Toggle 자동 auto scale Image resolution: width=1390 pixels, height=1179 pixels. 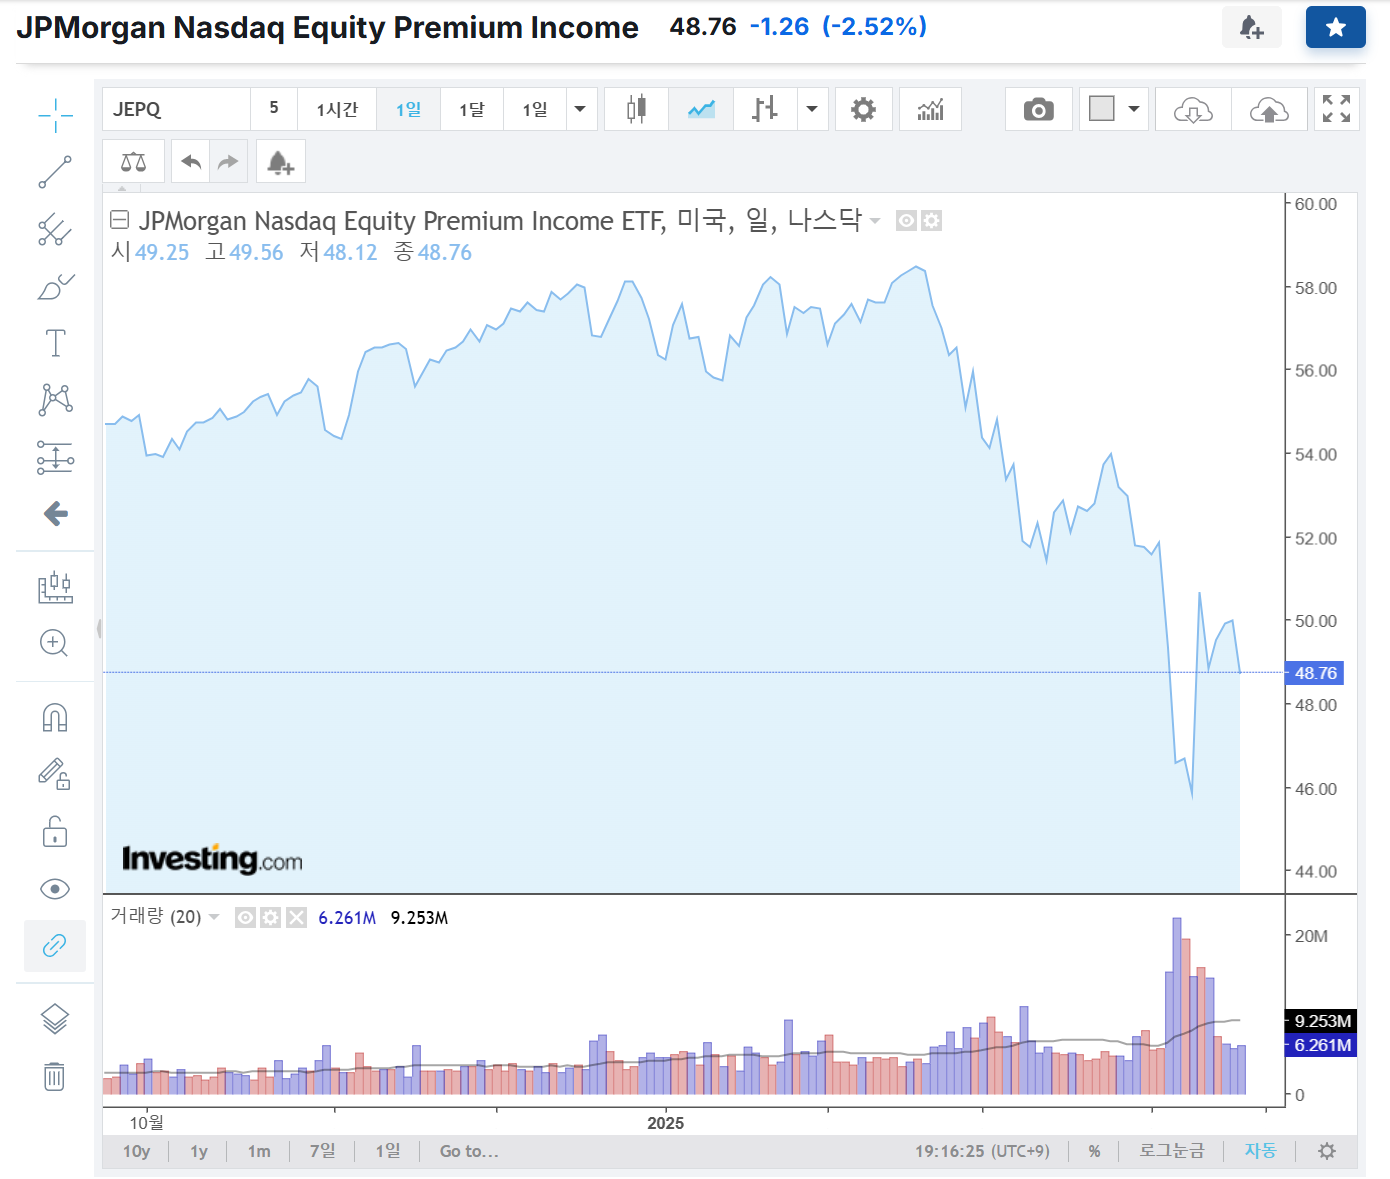[1260, 1151]
